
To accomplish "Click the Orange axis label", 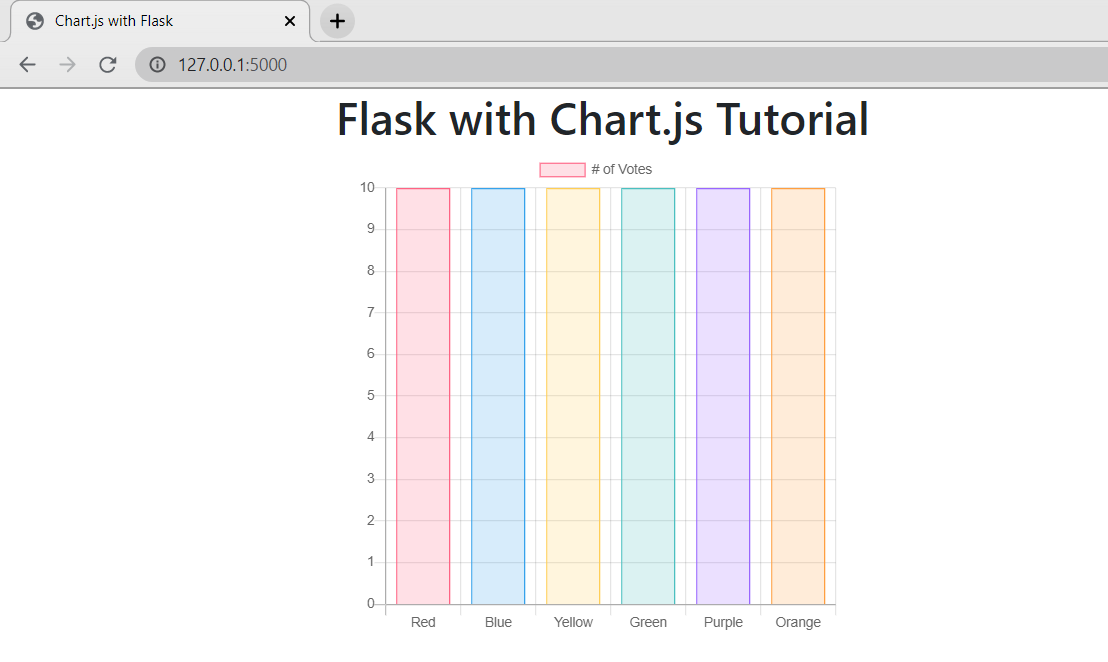I will (798, 622).
